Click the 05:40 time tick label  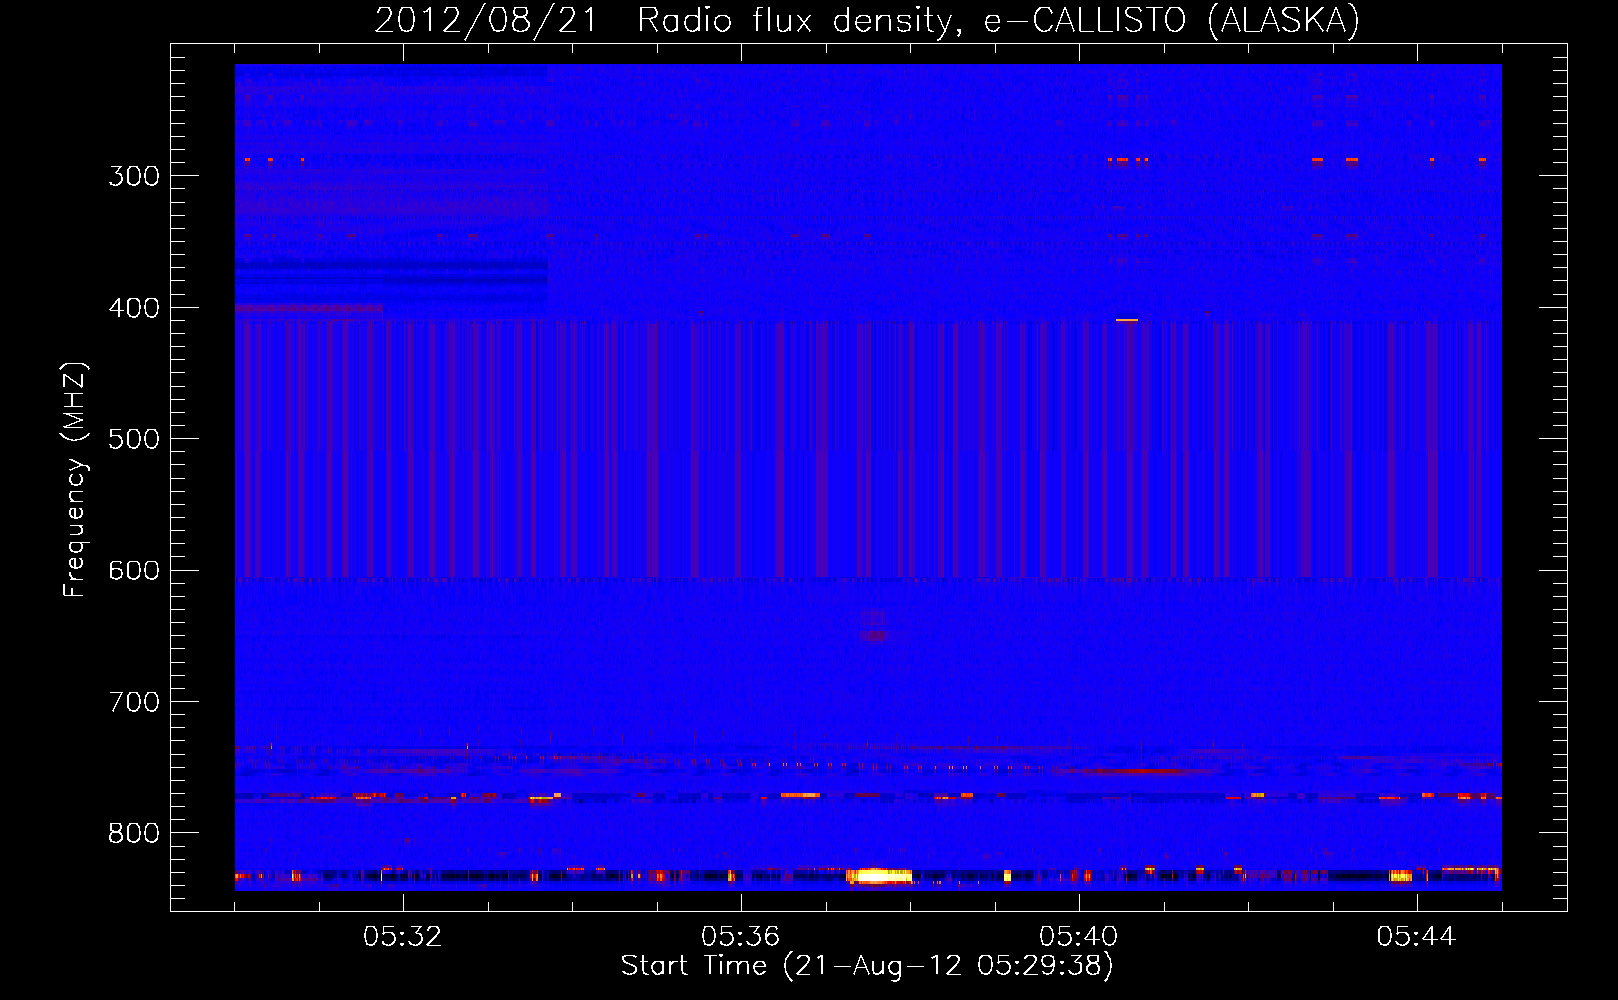click(x=1079, y=937)
